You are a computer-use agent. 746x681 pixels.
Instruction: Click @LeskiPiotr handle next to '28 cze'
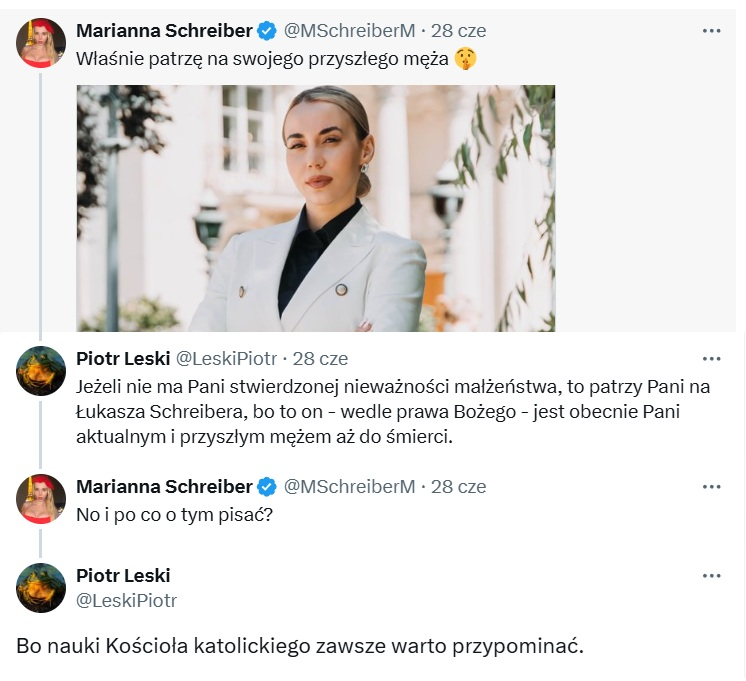point(227,358)
